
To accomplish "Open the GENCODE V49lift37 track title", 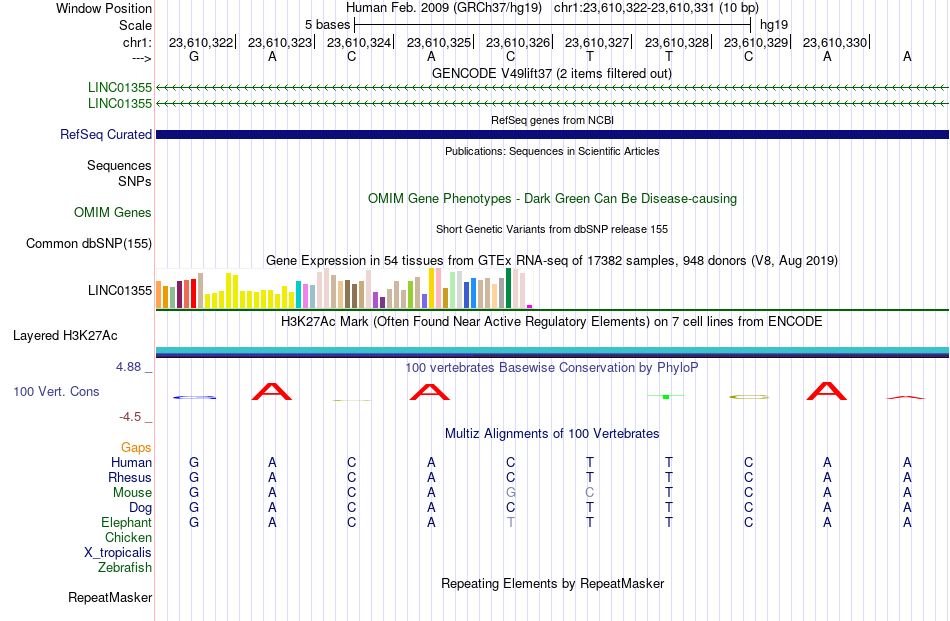I will coord(551,73).
